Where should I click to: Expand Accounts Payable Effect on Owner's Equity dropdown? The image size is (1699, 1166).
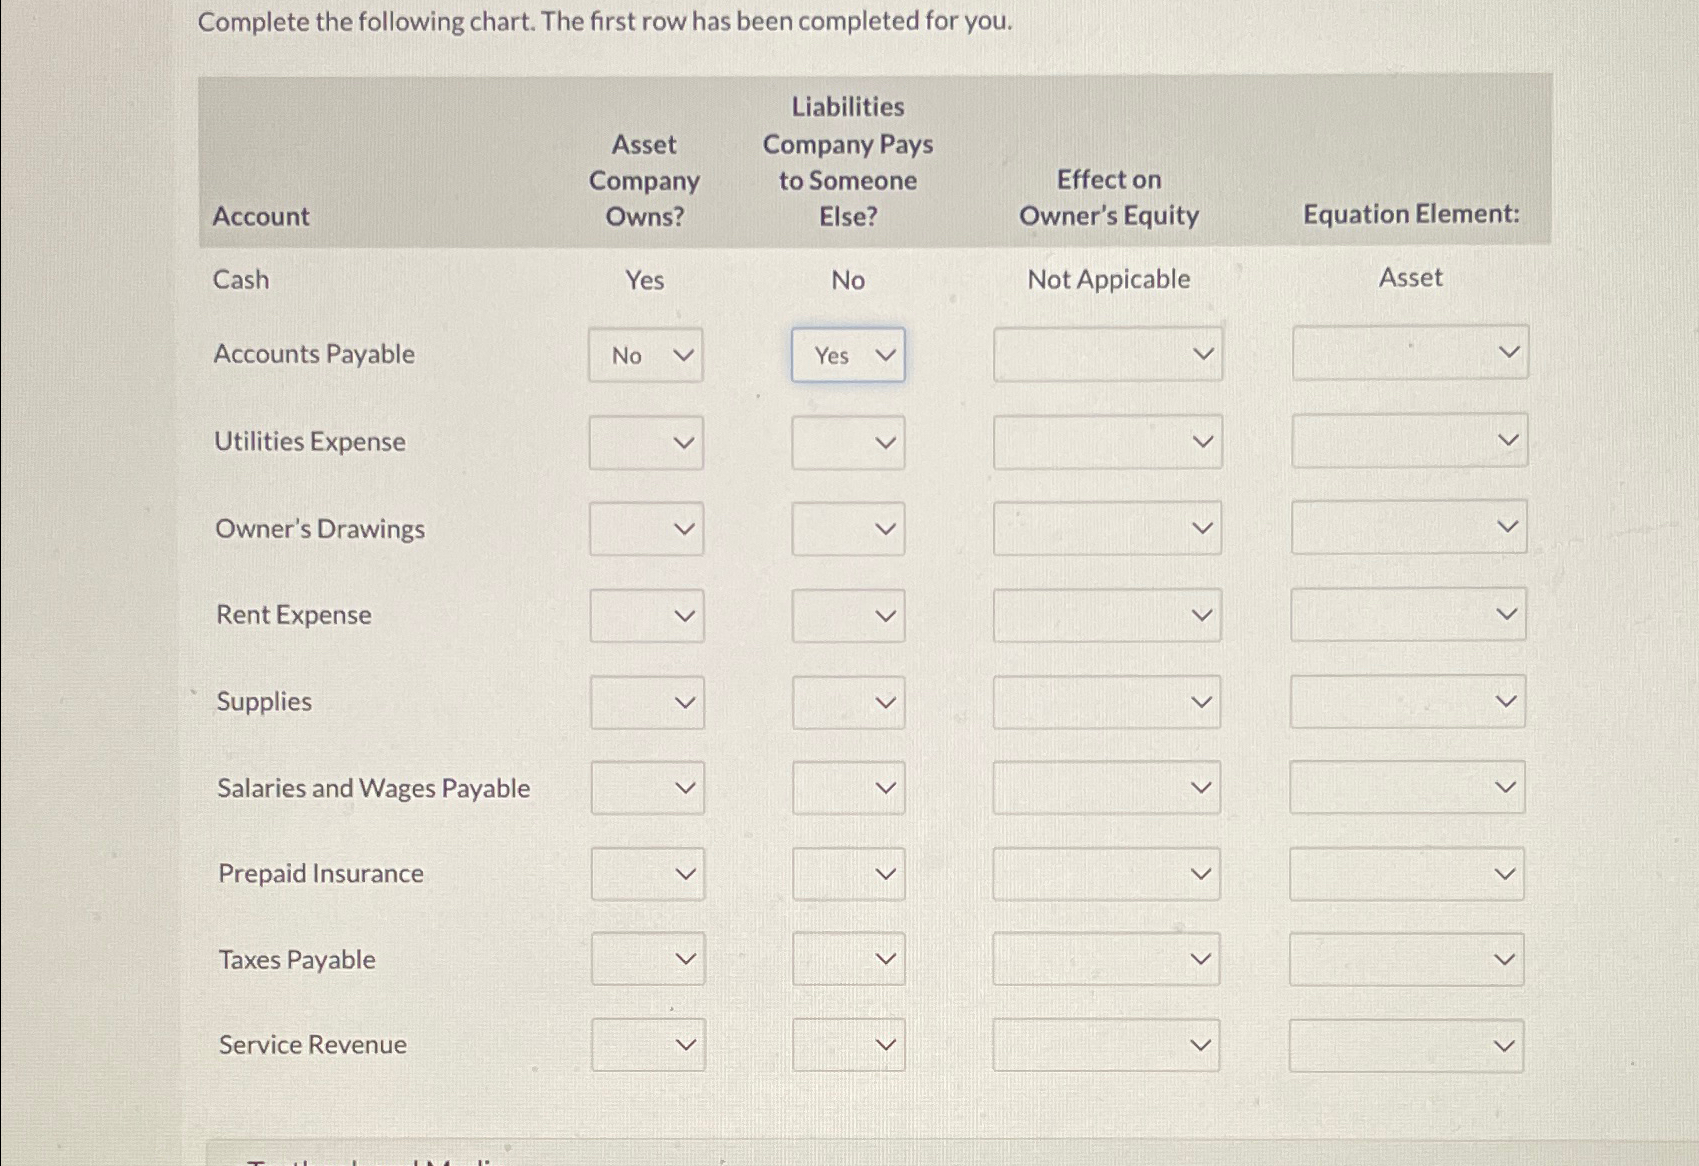click(x=1108, y=354)
